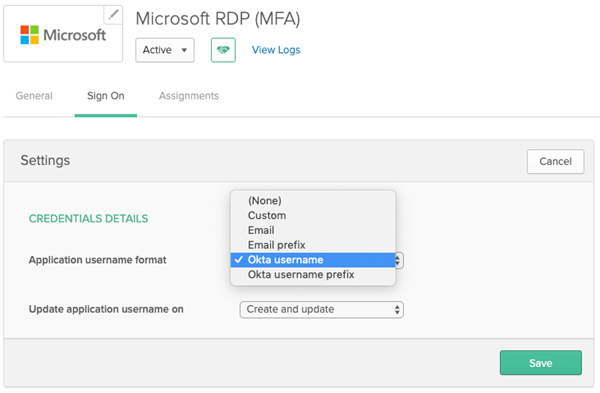Click the Microsoft RDP (MFA) title

[218, 18]
